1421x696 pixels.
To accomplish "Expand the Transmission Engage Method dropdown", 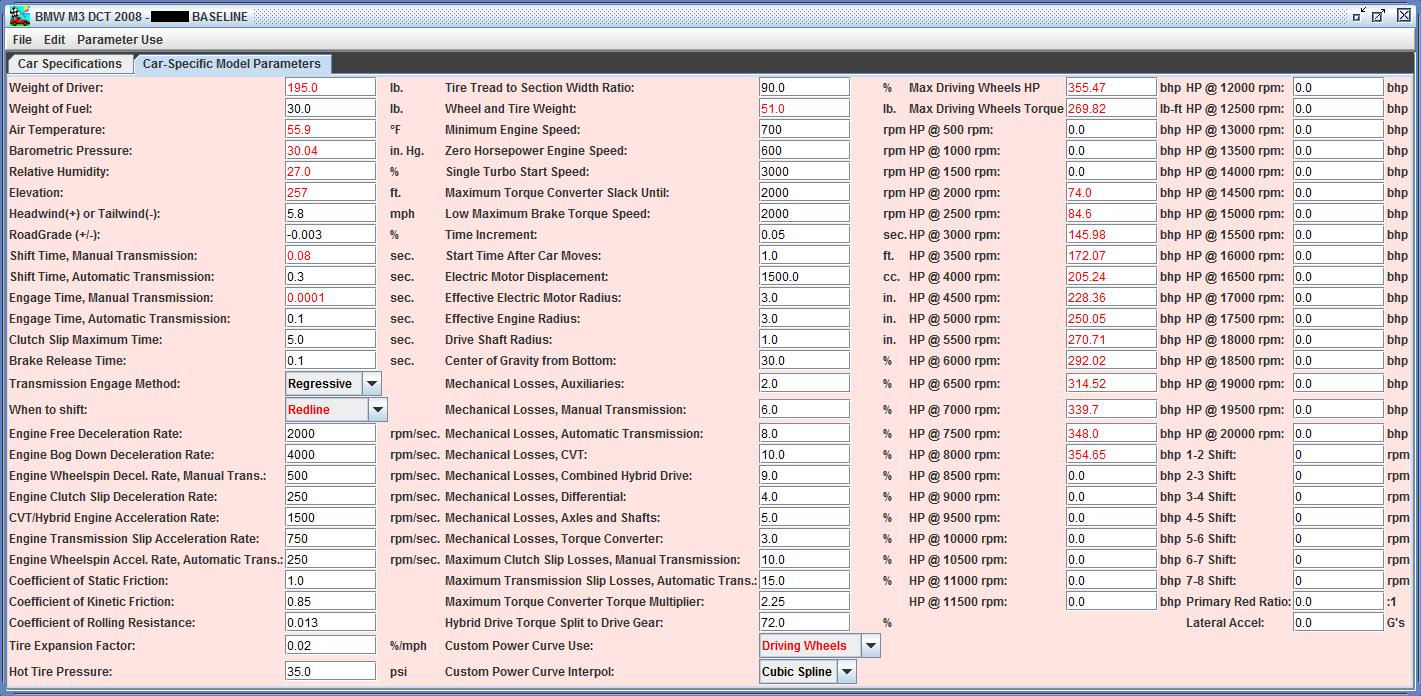I will click(371, 384).
